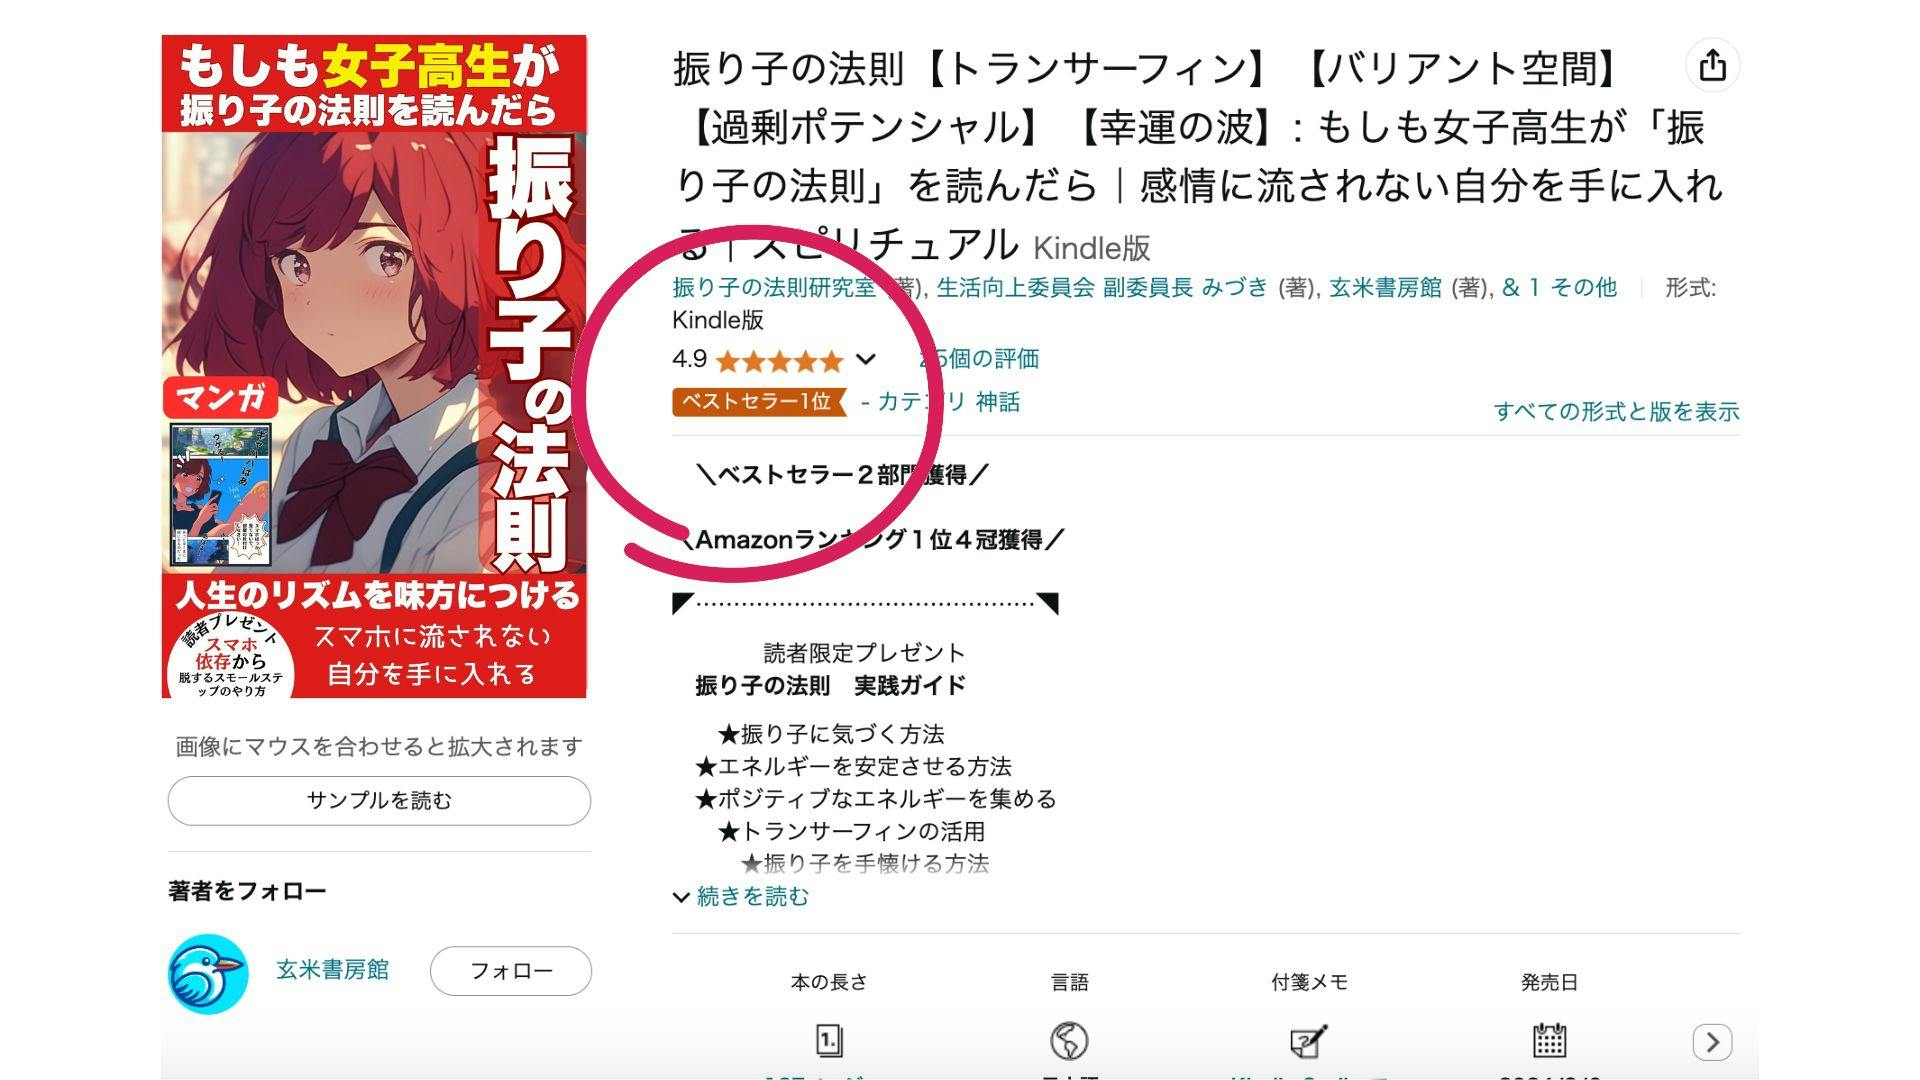This screenshot has width=1920, height=1080.
Task: Click the ベストセラー1位 badge
Action: tap(758, 402)
